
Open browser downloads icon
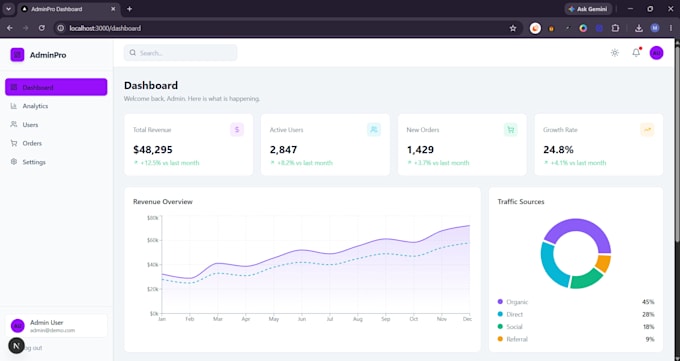(638, 28)
